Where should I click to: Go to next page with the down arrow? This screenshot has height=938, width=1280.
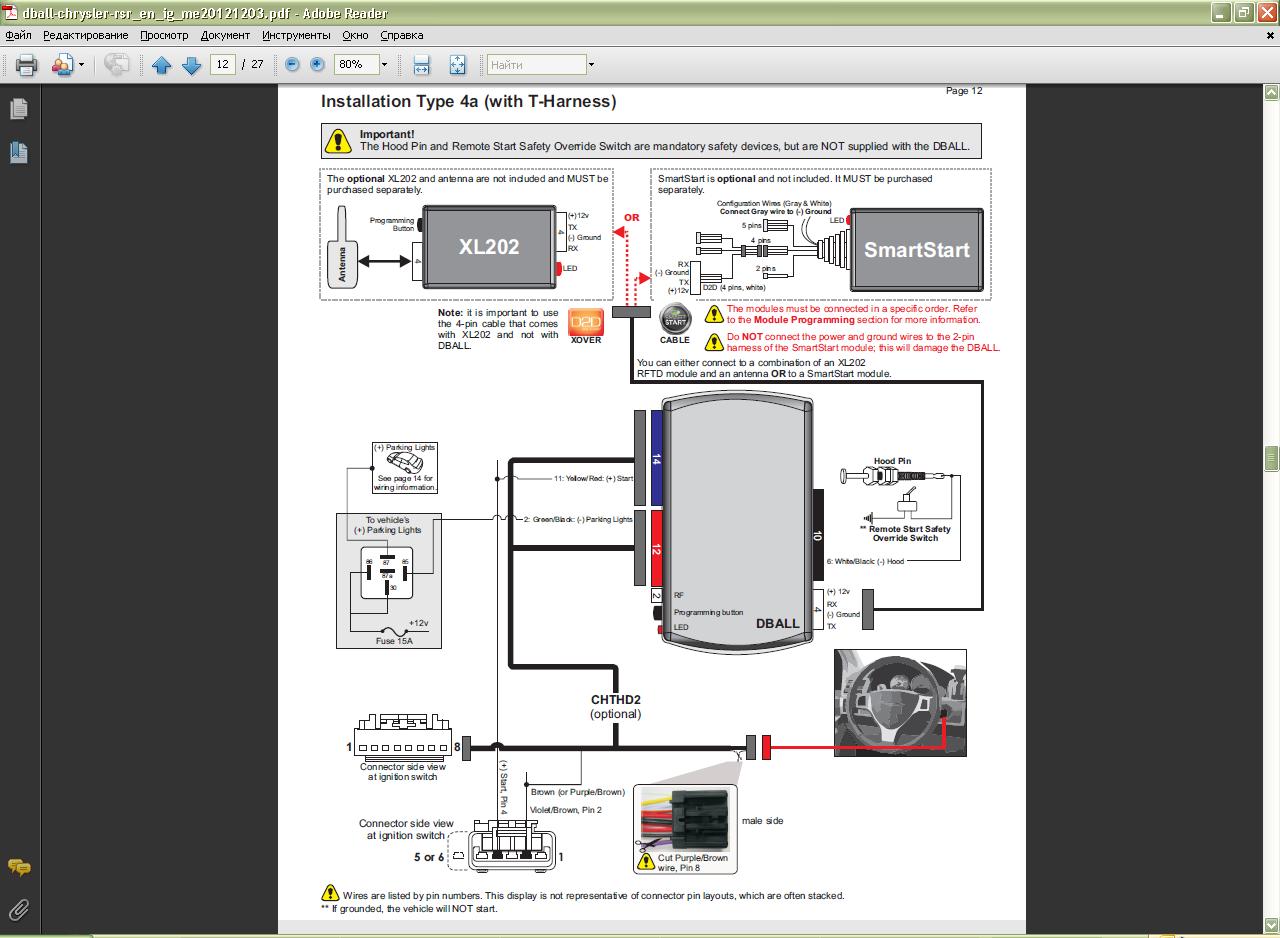(x=192, y=65)
